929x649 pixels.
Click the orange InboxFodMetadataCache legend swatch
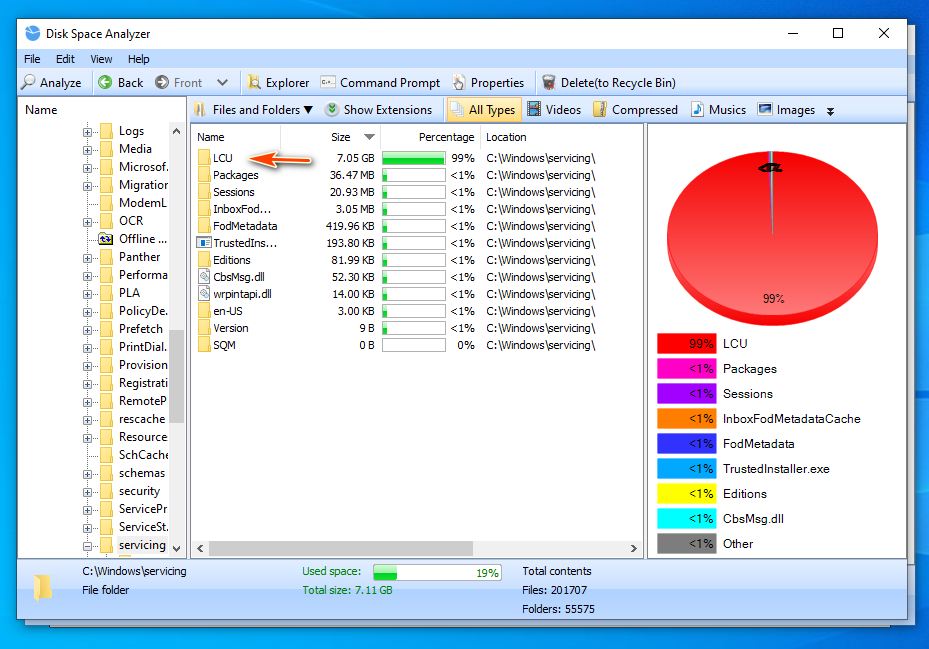click(686, 418)
